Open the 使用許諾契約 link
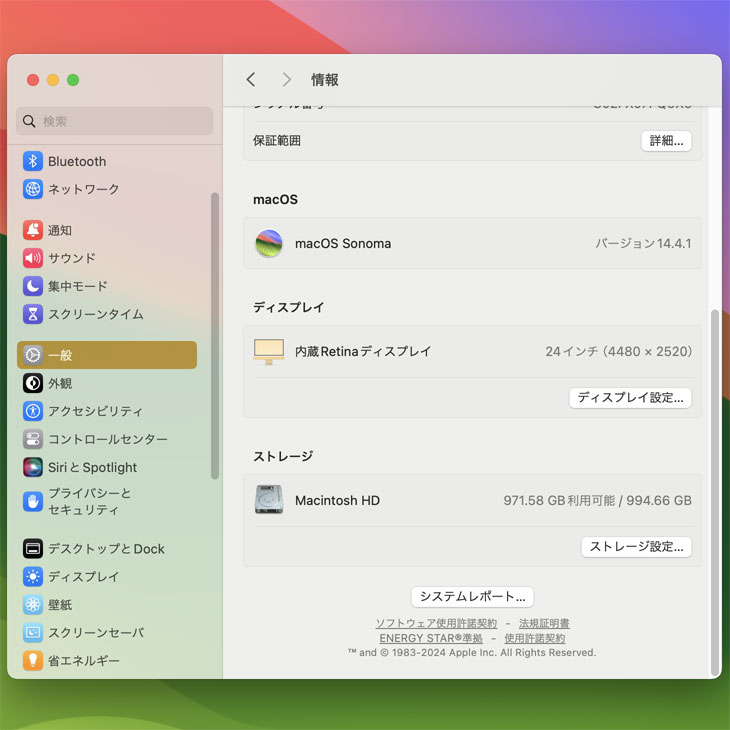 534,638
